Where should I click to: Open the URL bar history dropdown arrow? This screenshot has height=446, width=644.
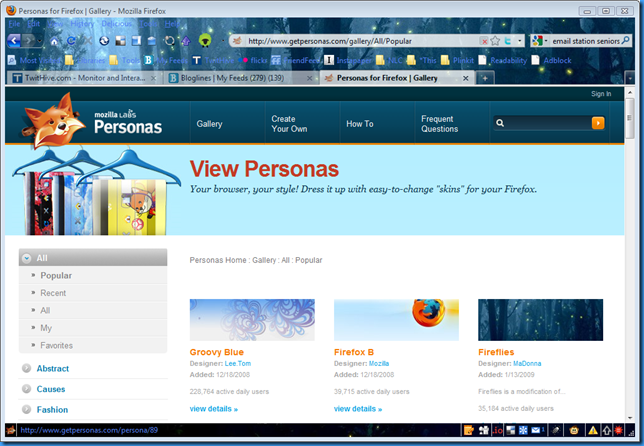pos(520,41)
